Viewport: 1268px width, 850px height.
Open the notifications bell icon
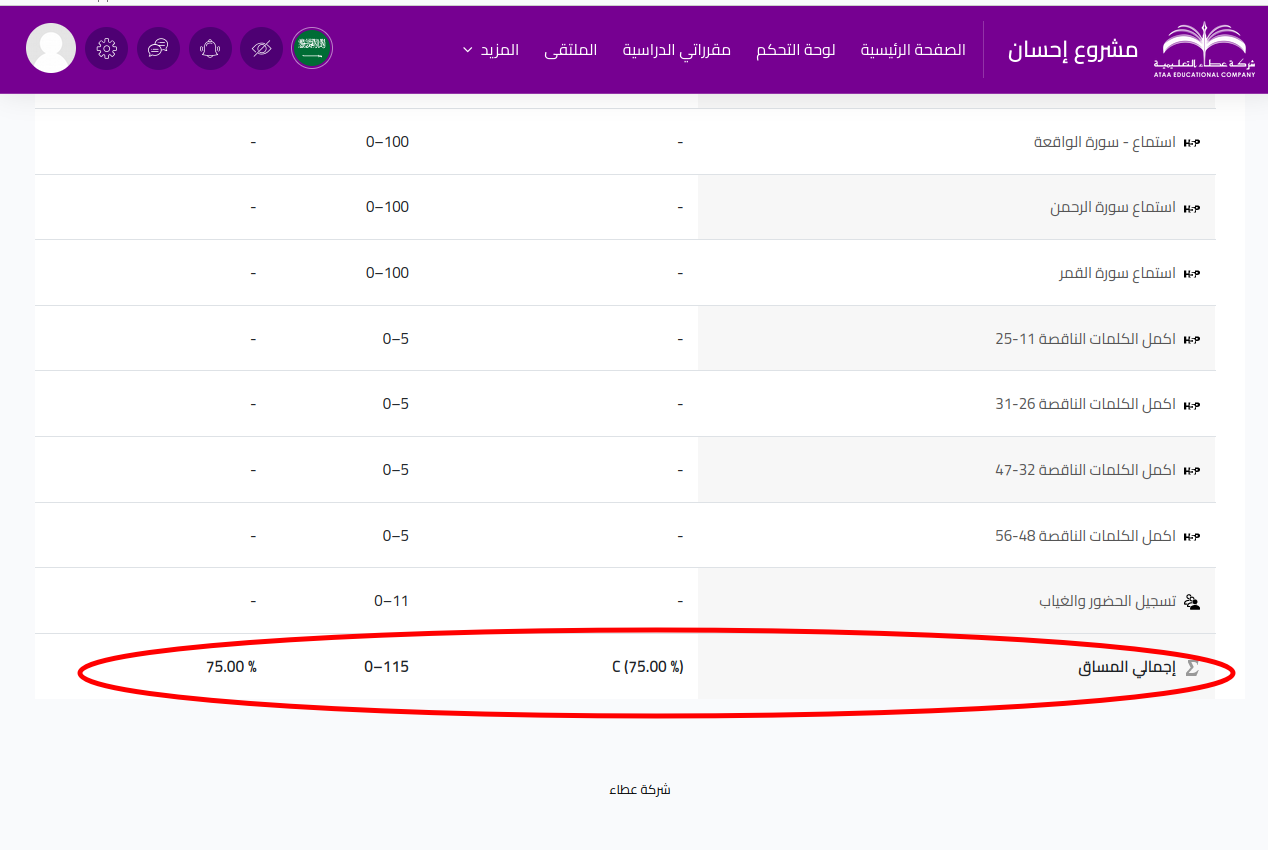210,48
